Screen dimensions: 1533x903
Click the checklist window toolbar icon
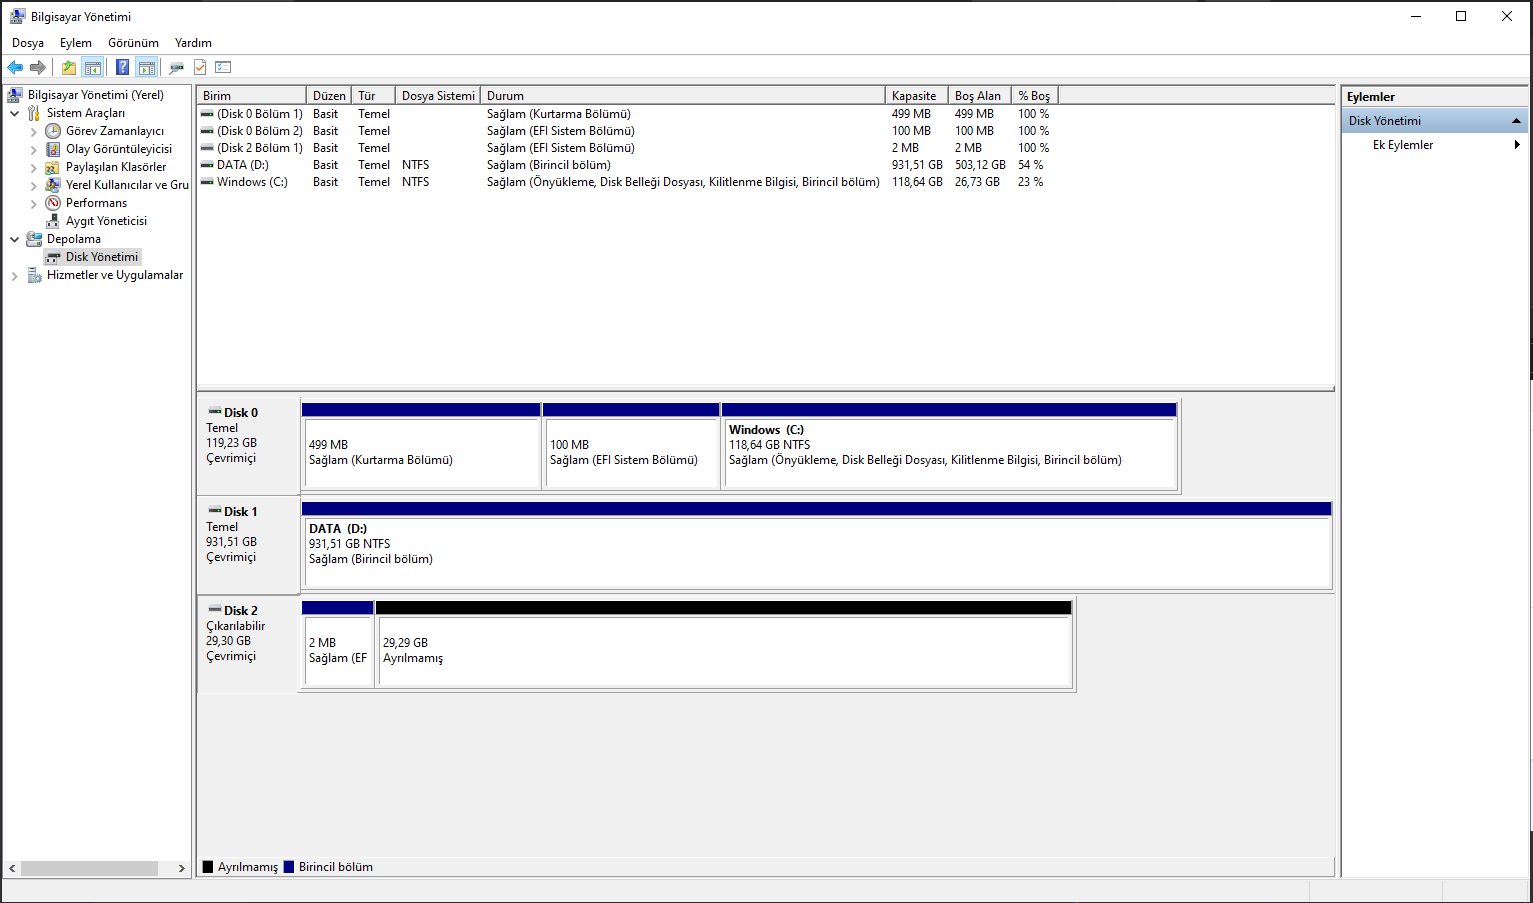(x=223, y=67)
